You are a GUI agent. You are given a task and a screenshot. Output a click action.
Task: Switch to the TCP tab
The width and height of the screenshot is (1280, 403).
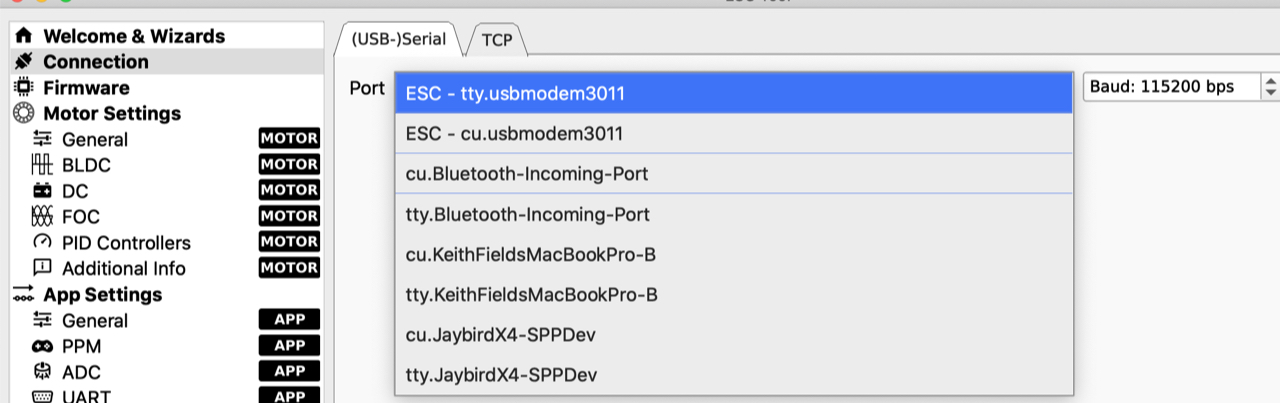point(497,40)
